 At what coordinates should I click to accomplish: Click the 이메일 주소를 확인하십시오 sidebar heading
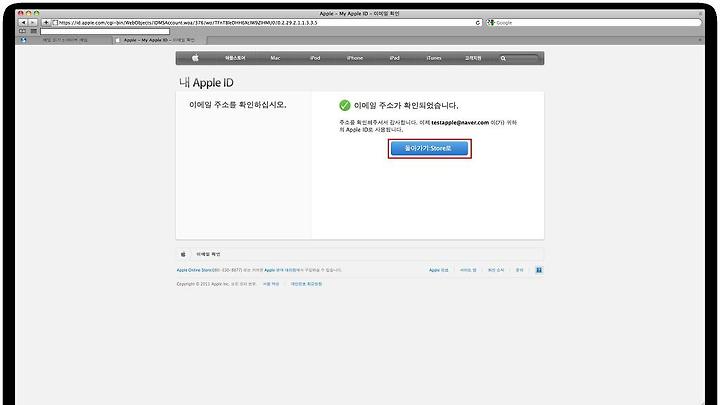[238, 105]
